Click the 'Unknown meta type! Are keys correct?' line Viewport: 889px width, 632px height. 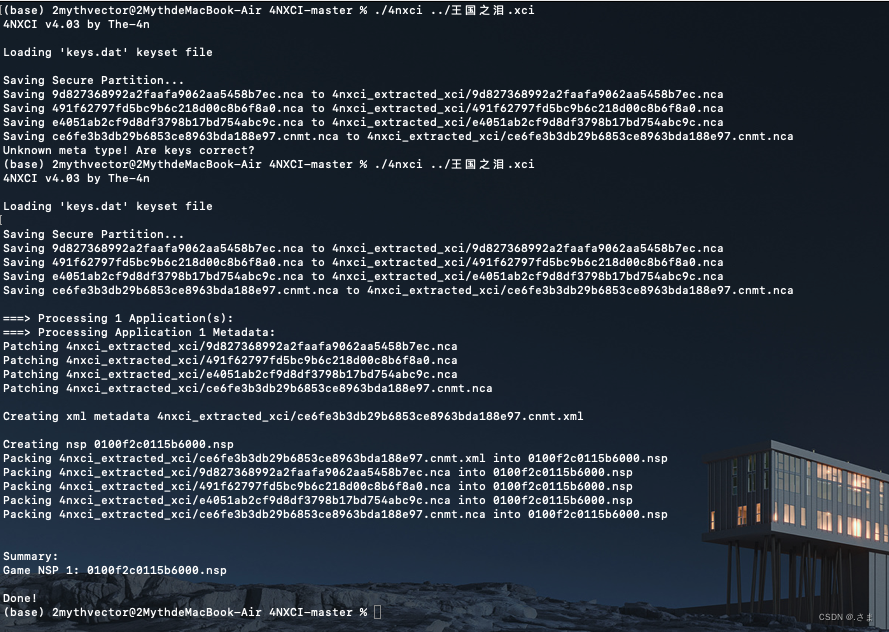click(x=129, y=151)
